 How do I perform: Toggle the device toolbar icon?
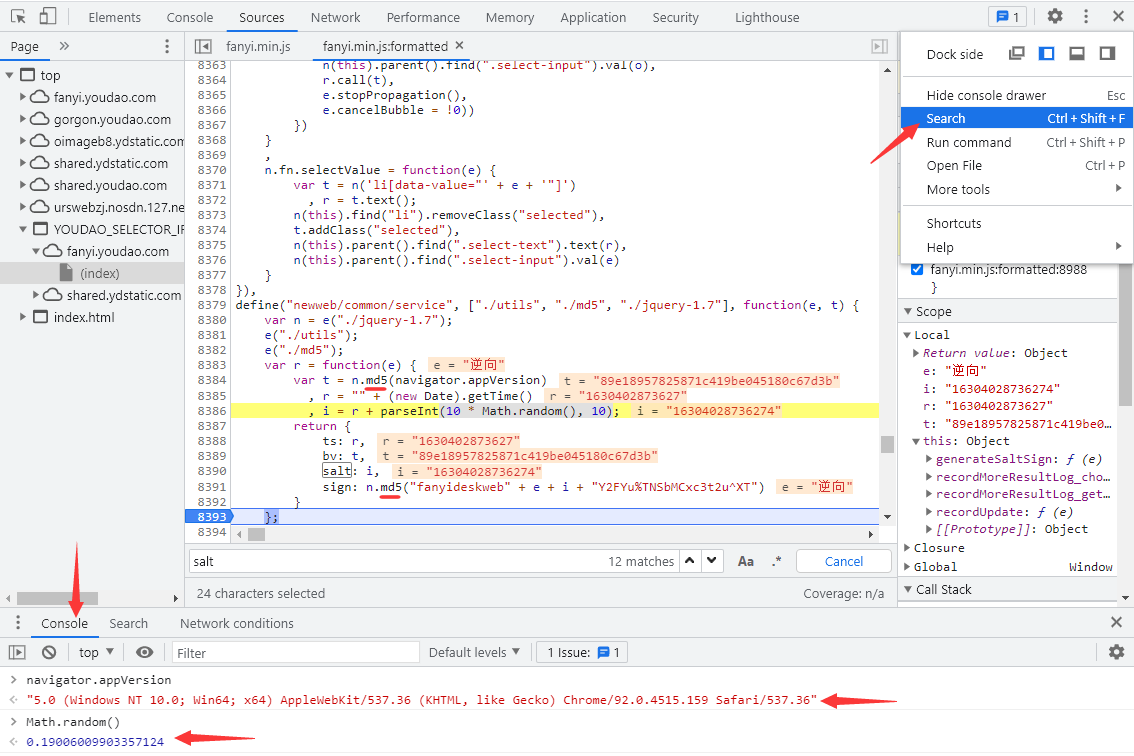tap(47, 17)
